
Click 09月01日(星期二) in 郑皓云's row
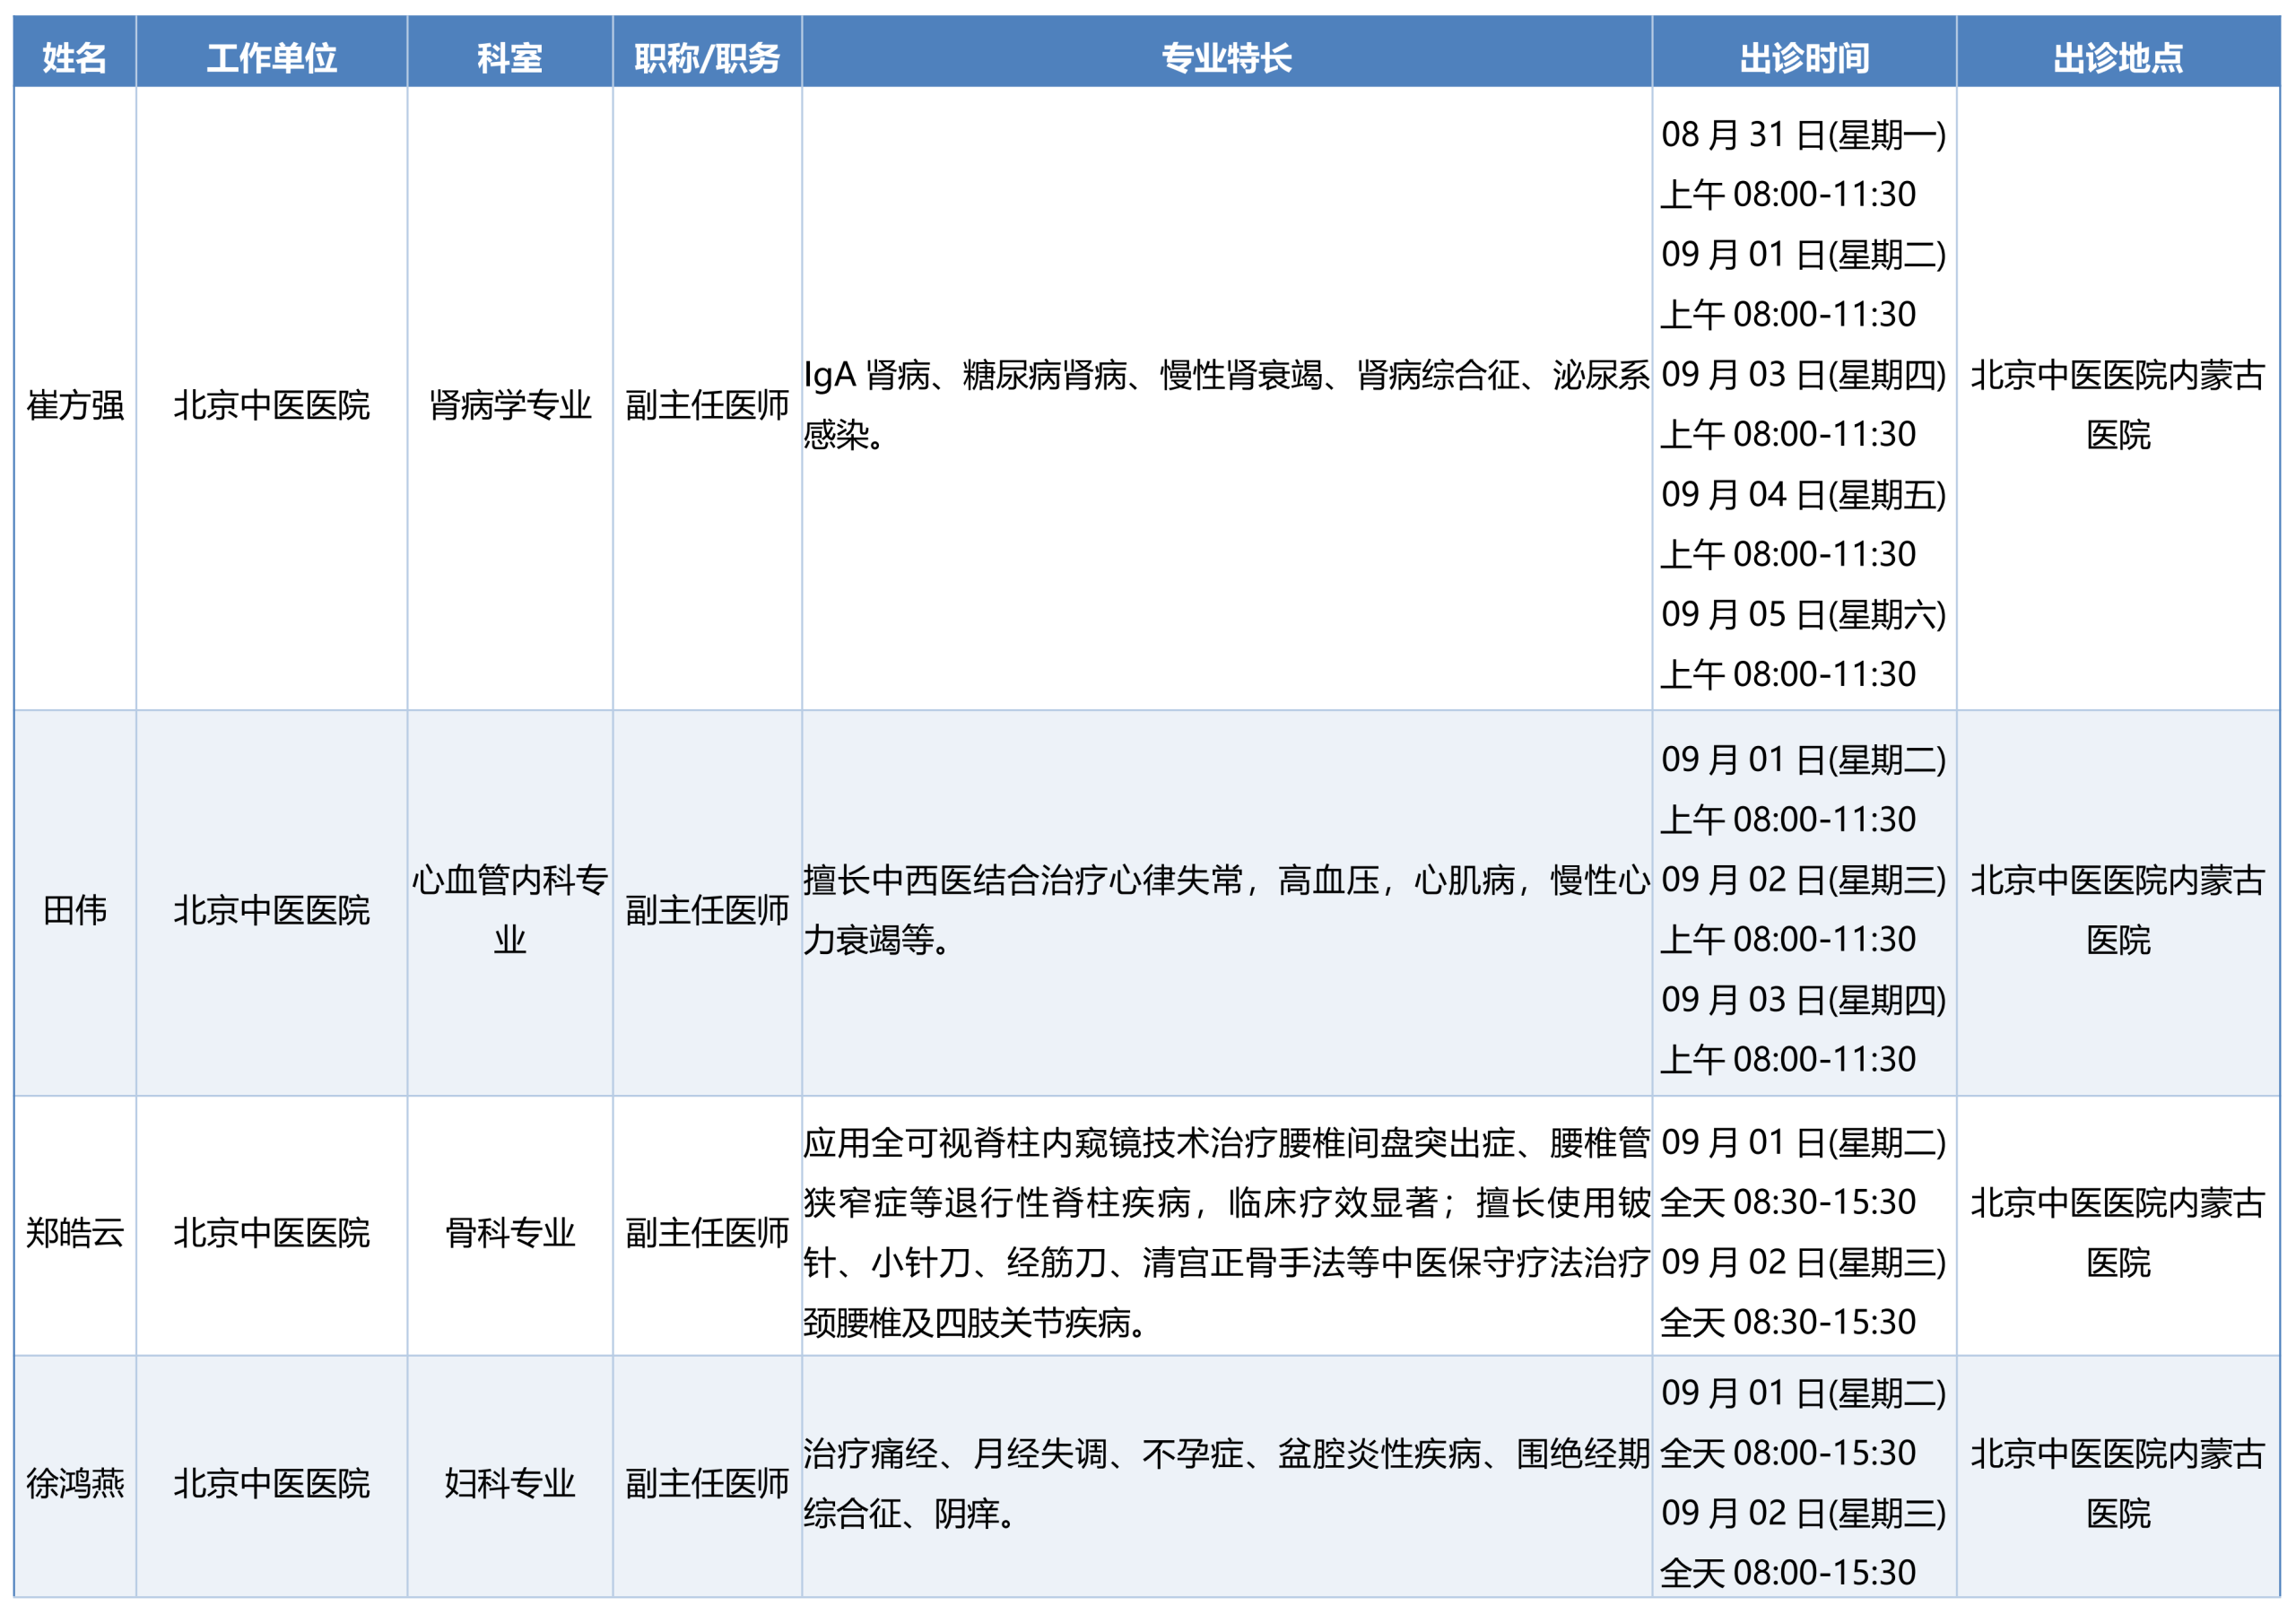coord(1804,1143)
